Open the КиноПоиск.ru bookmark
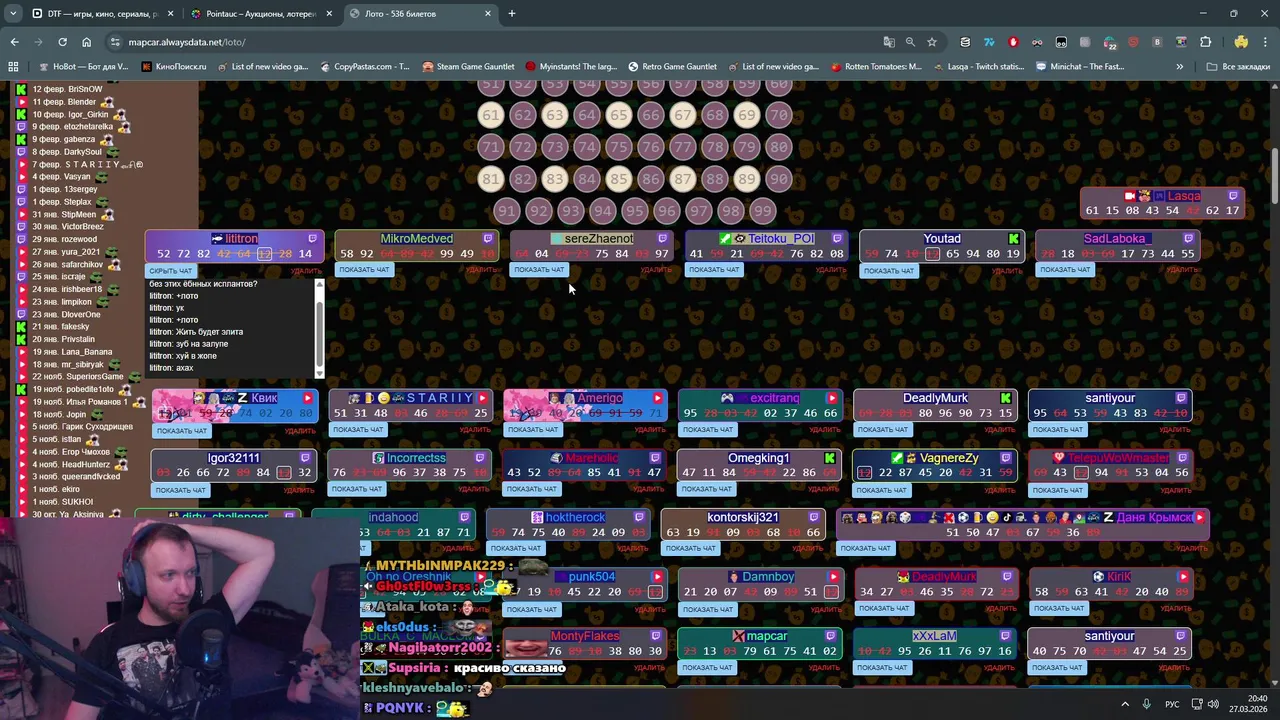The image size is (1280, 720). point(174,67)
